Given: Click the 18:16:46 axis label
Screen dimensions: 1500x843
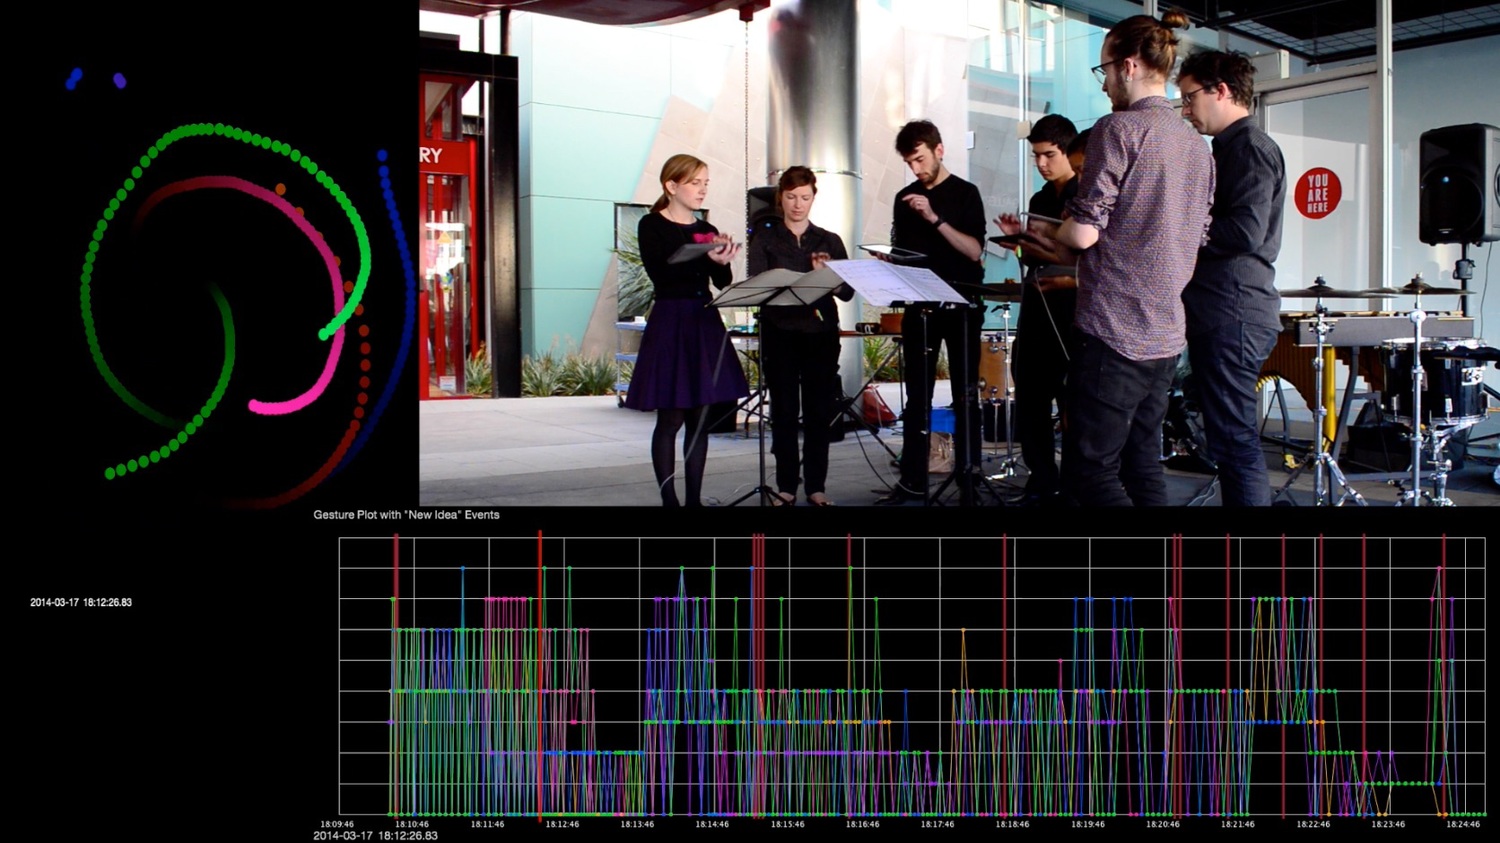Looking at the screenshot, I should 862,825.
